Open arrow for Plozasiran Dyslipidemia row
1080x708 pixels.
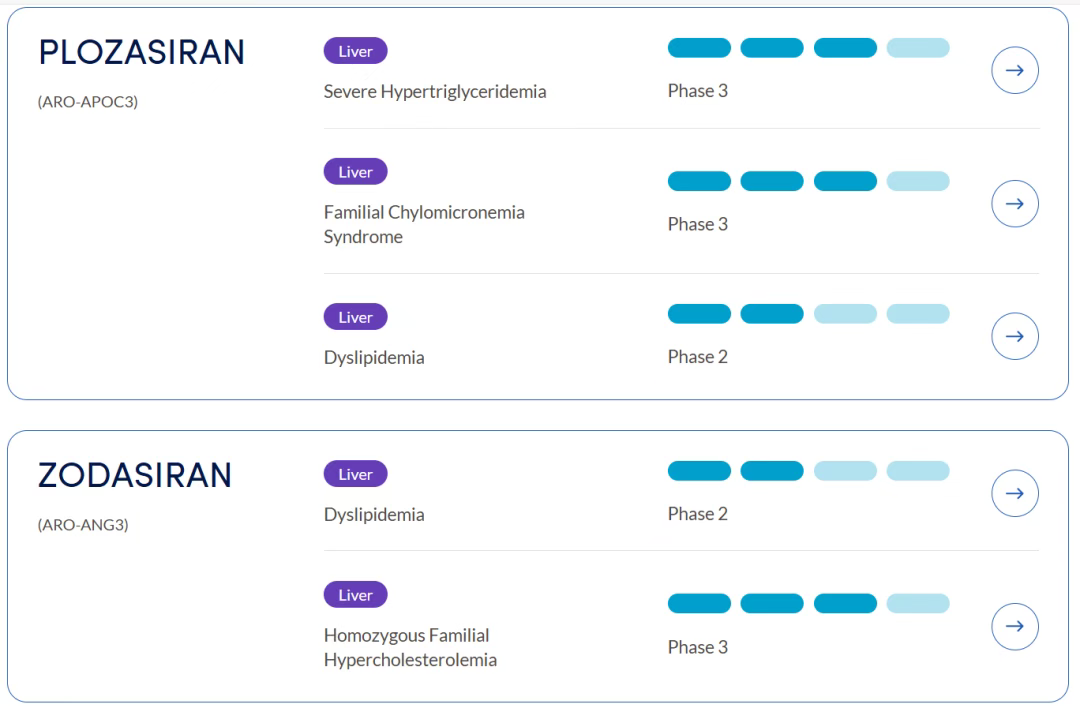point(1014,336)
